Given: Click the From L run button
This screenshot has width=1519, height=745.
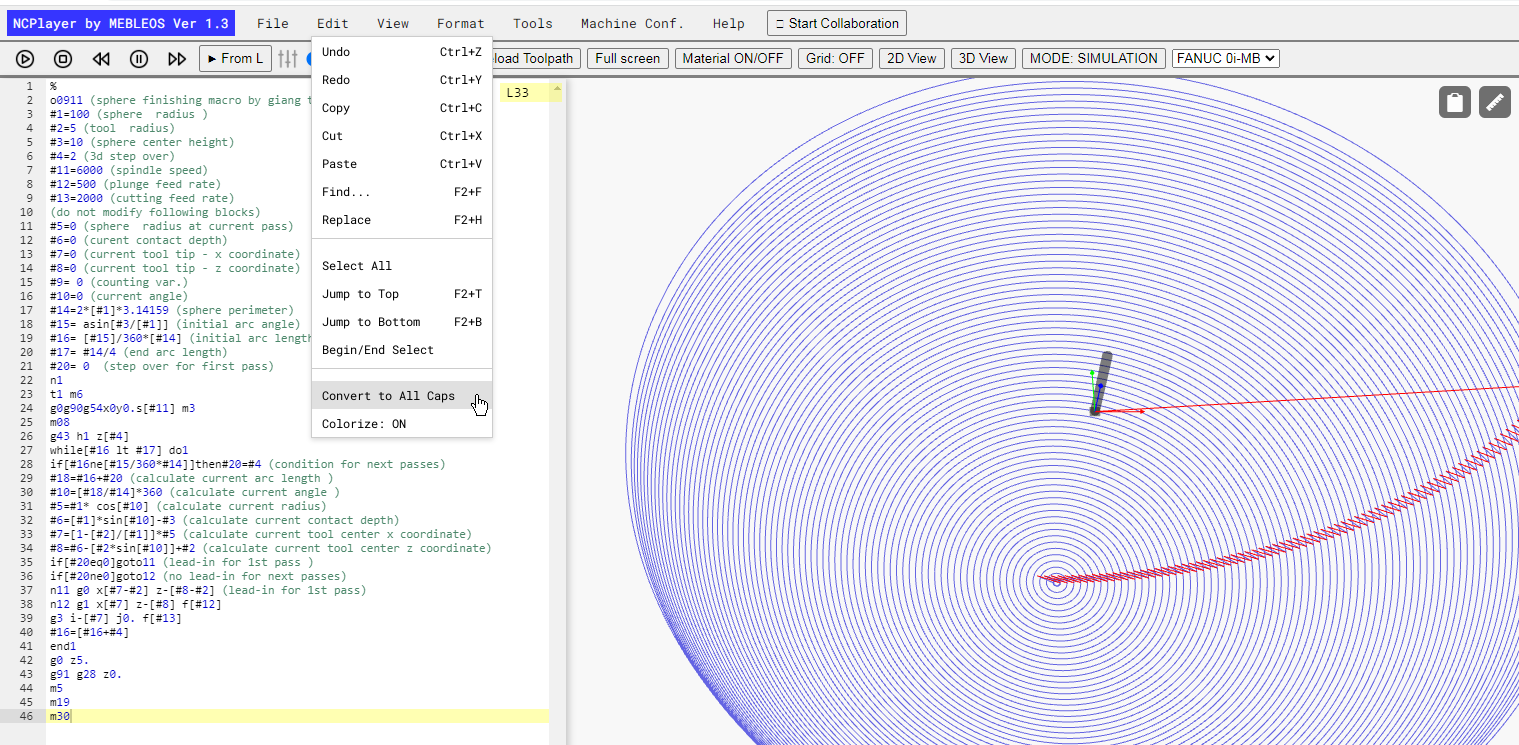Looking at the screenshot, I should coord(236,59).
